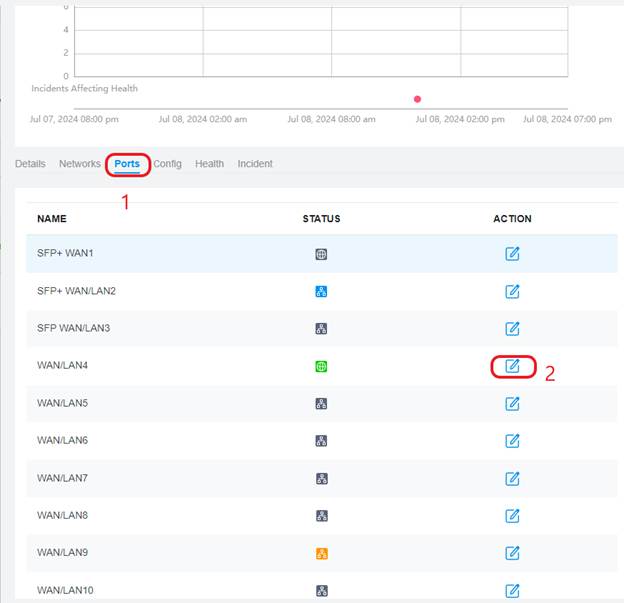Viewport: 624px width, 603px height.
Task: Click edit icon for WAN/LAN7
Action: click(512, 478)
